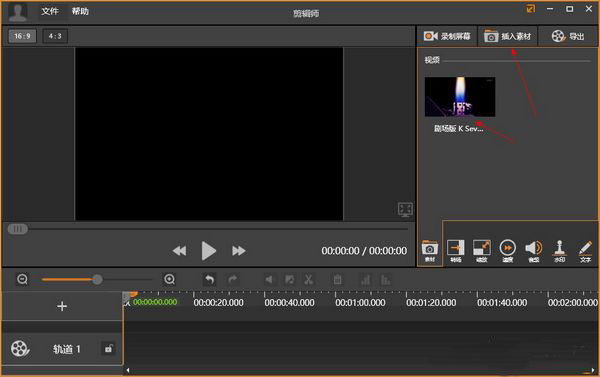Click the timeline zoom slider handle
This screenshot has width=600, height=377.
[97, 279]
